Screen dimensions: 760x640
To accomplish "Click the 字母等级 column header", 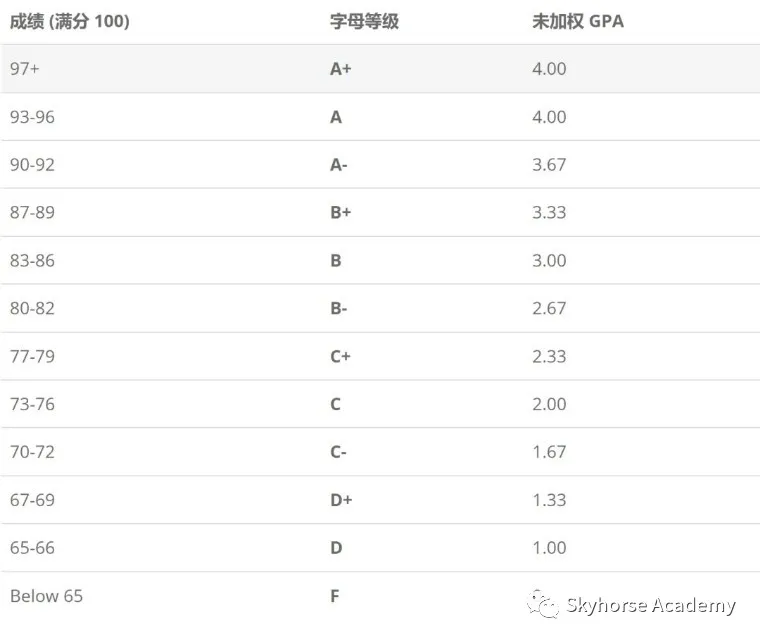I will pyautogui.click(x=364, y=21).
